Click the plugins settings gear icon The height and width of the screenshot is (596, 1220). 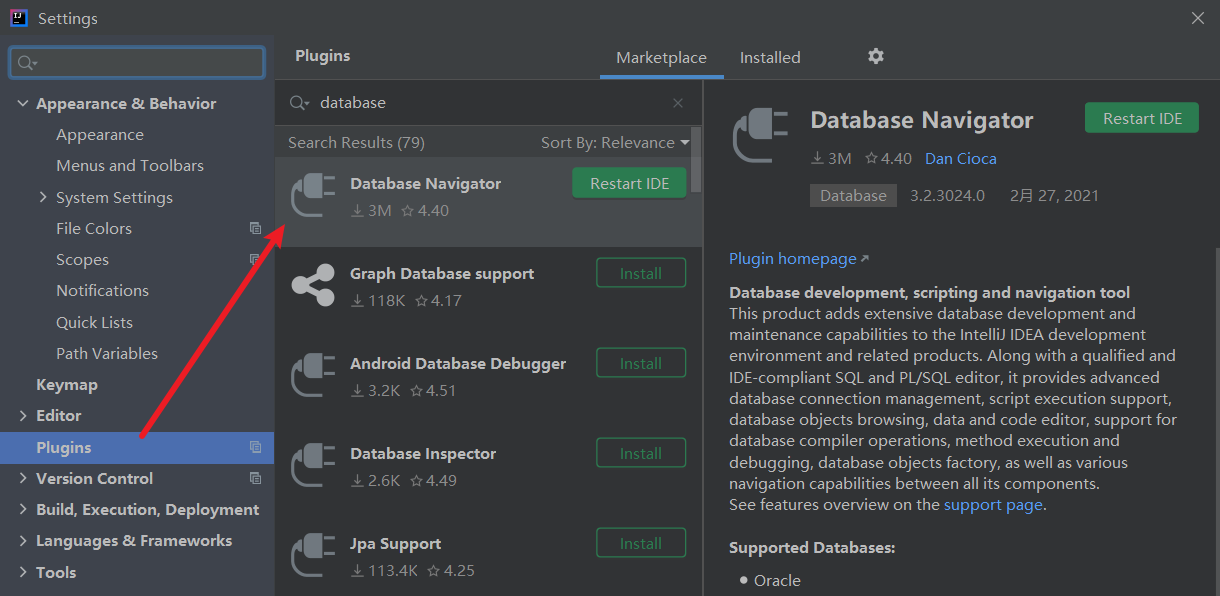pyautogui.click(x=876, y=56)
